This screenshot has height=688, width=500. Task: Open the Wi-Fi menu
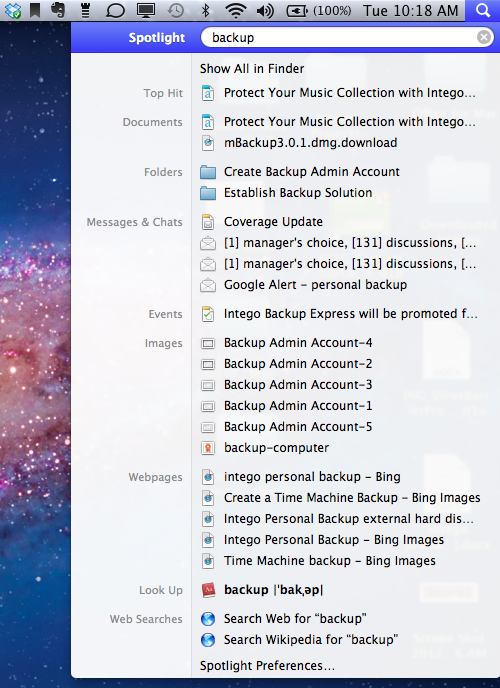pyautogui.click(x=236, y=11)
